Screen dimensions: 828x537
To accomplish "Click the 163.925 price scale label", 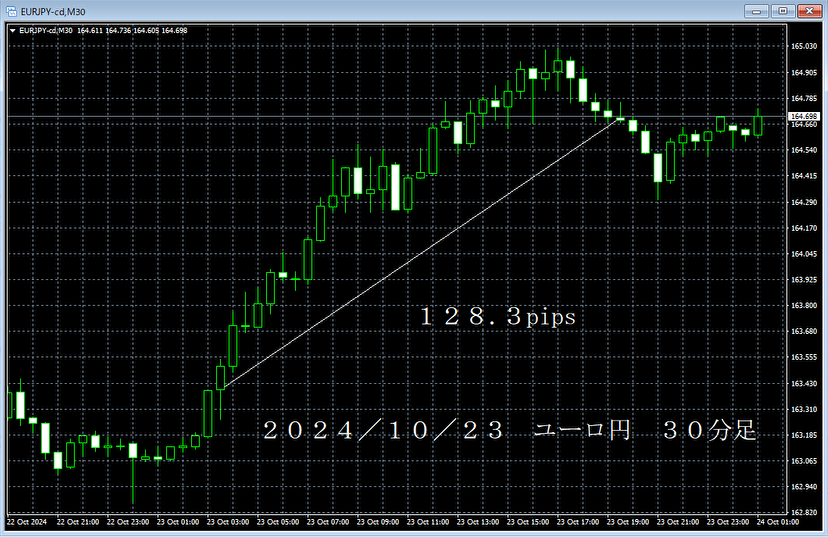I will [804, 279].
